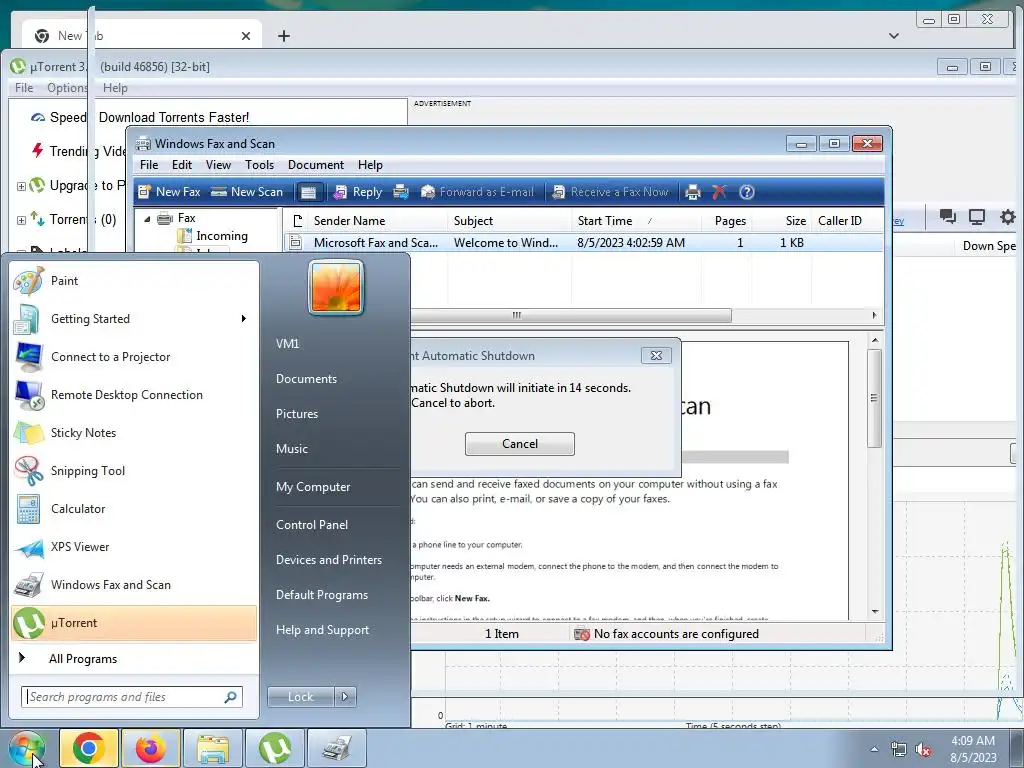Open Help question mark icon in Fax toolbar
The image size is (1024, 768).
pos(746,192)
